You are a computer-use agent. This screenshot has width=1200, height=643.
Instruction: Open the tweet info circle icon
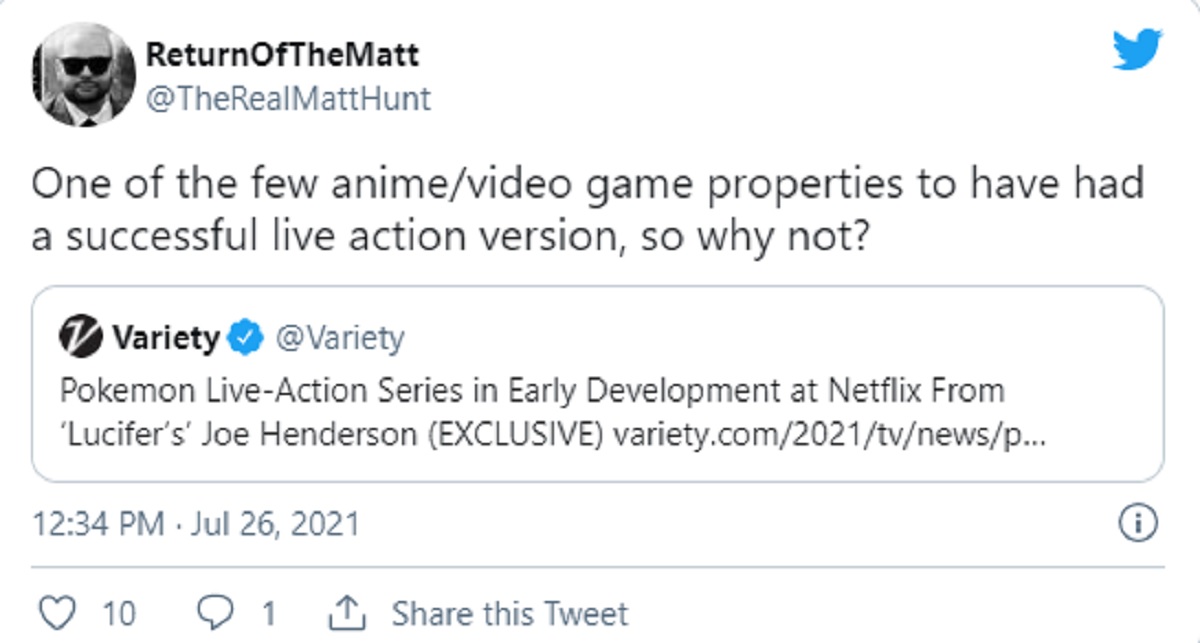click(x=1139, y=523)
